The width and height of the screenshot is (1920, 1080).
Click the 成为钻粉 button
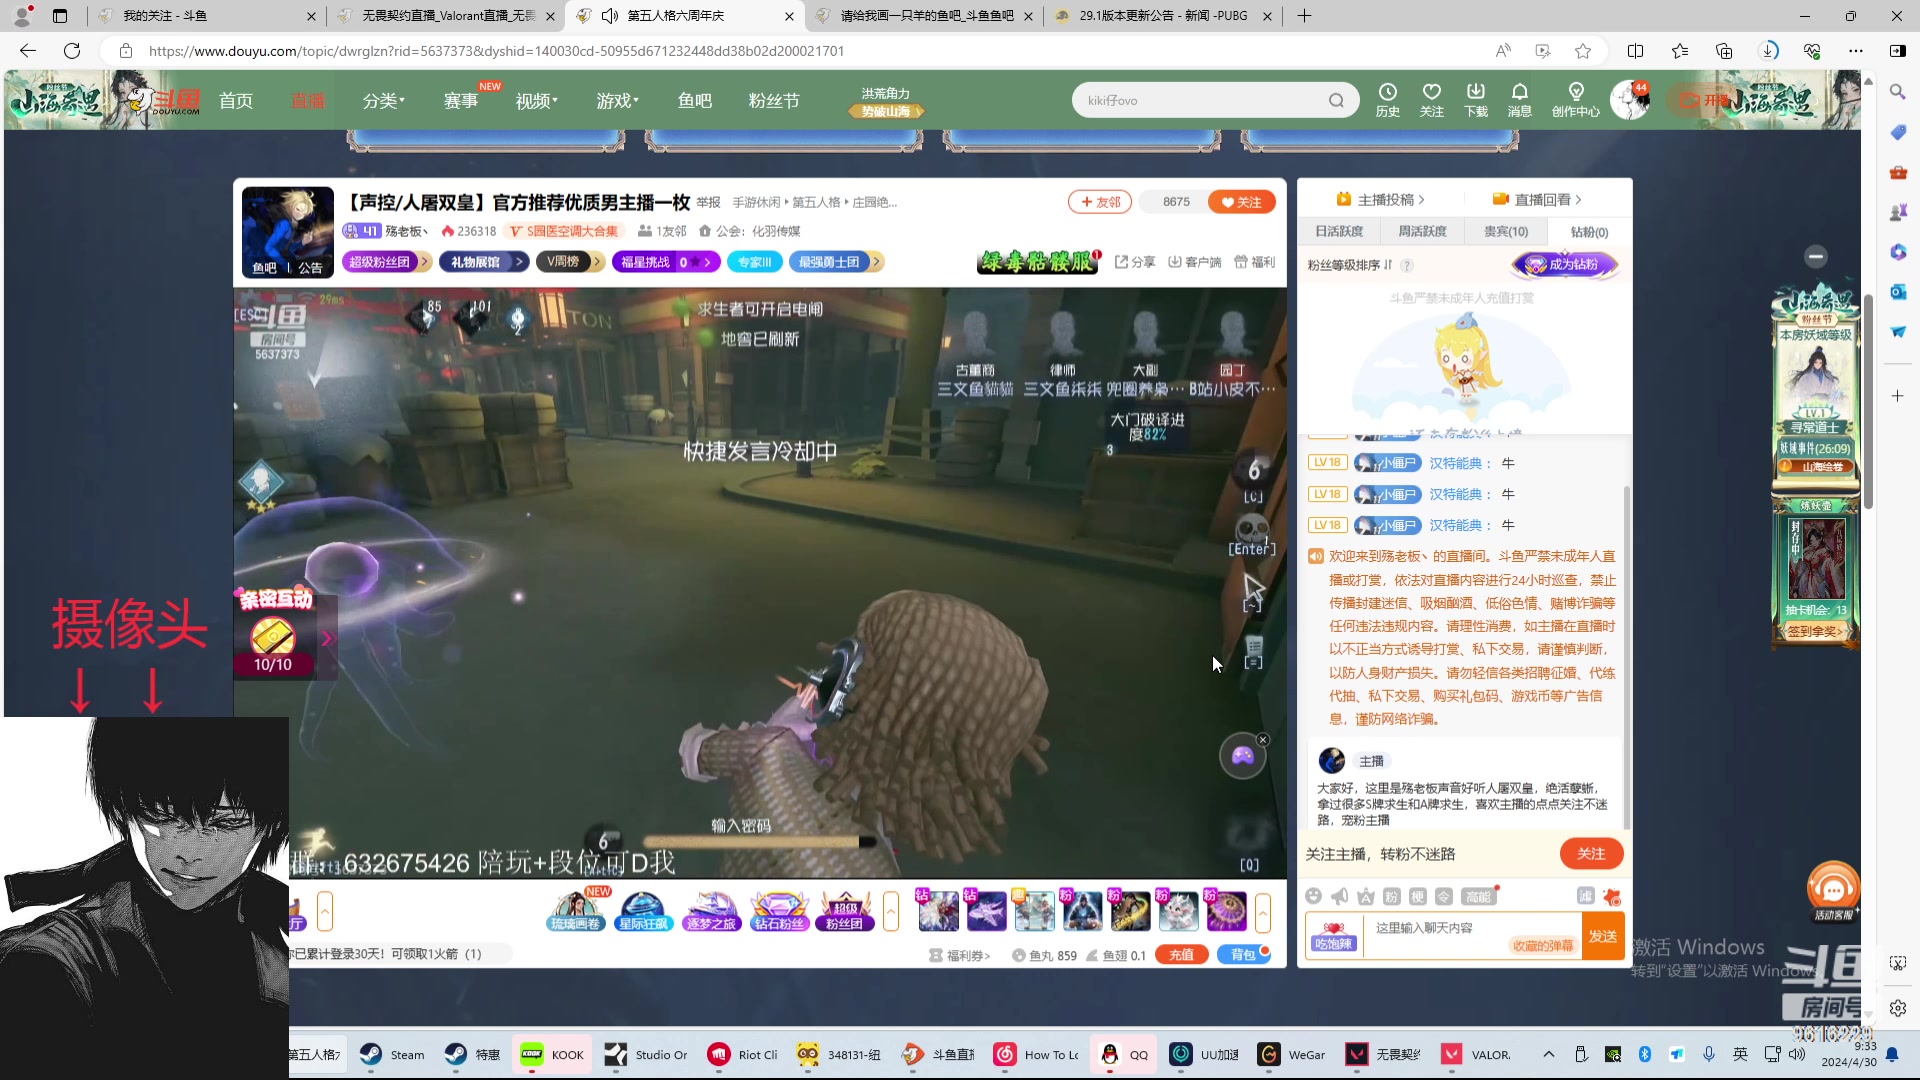[x=1566, y=265]
